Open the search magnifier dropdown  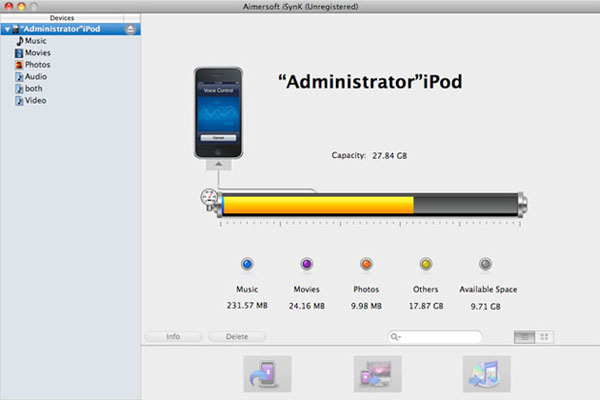coord(396,337)
